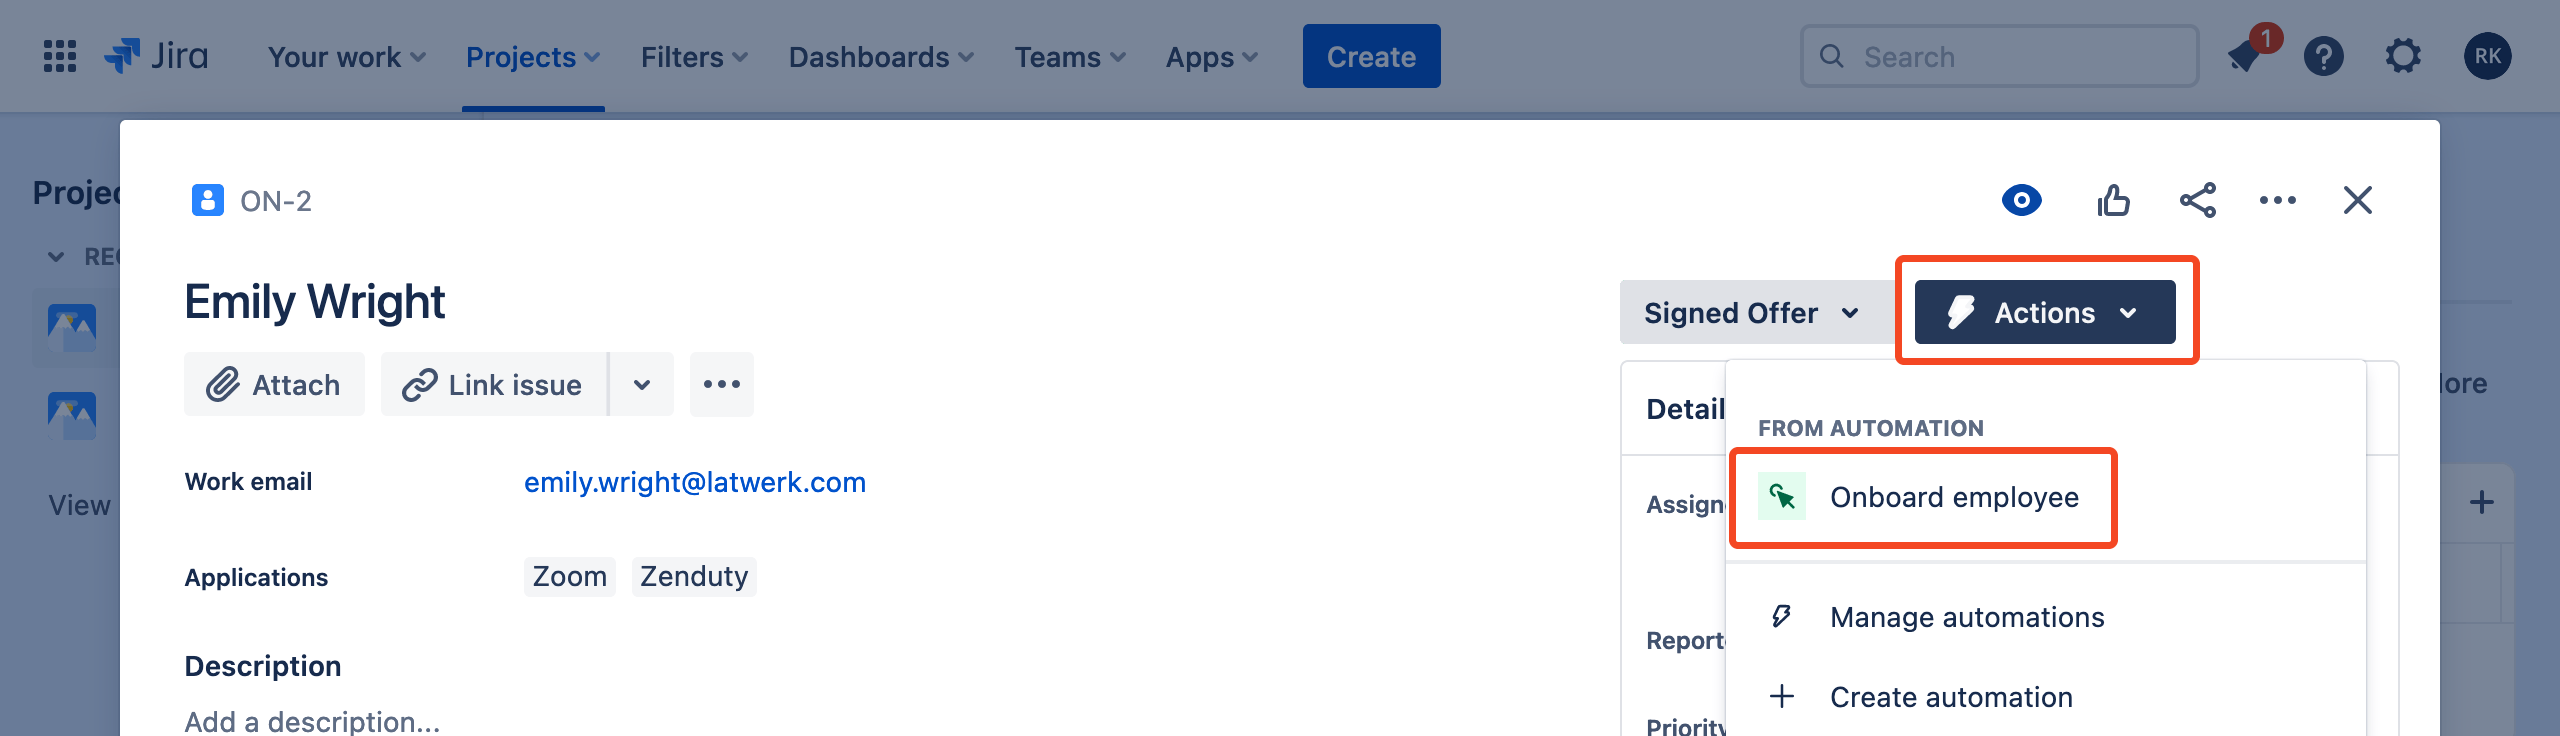Click the share issue icon
The height and width of the screenshot is (736, 2560).
click(x=2197, y=200)
